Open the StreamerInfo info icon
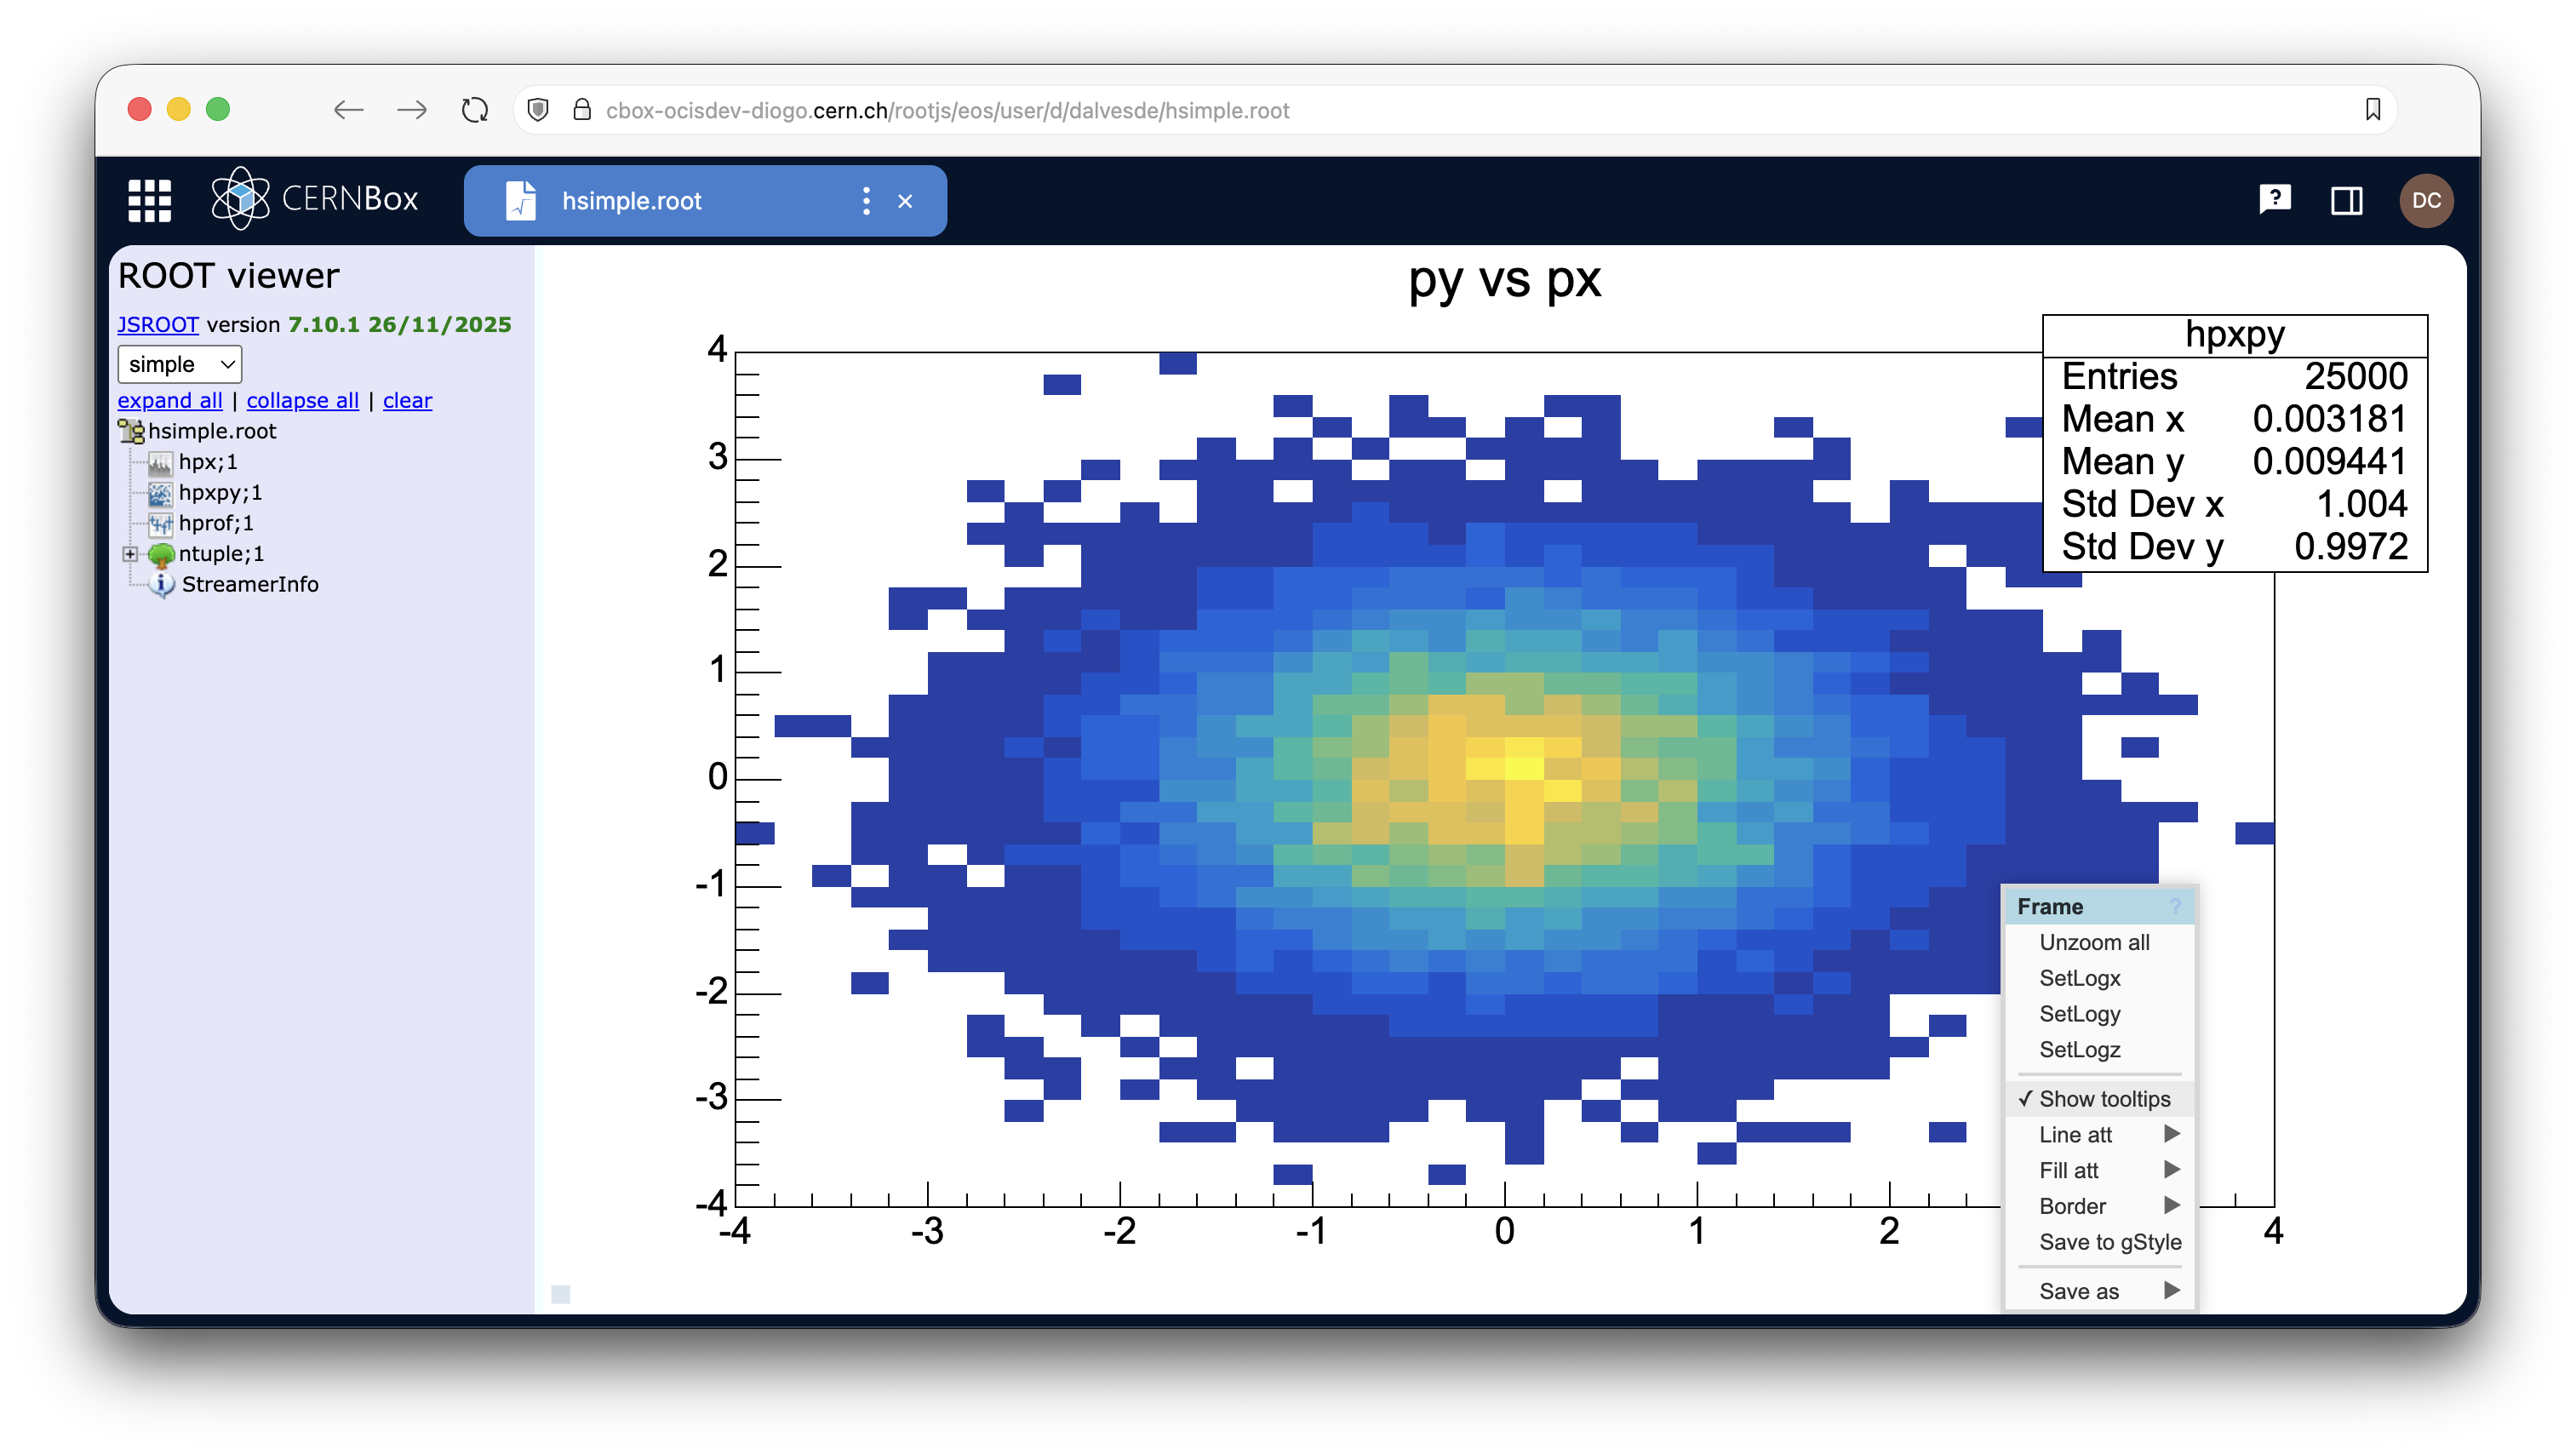 (x=163, y=585)
